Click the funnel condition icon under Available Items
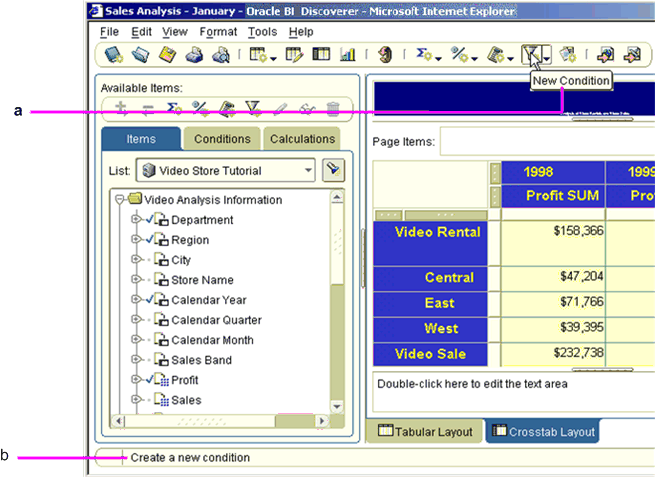656x478 pixels. [x=254, y=108]
